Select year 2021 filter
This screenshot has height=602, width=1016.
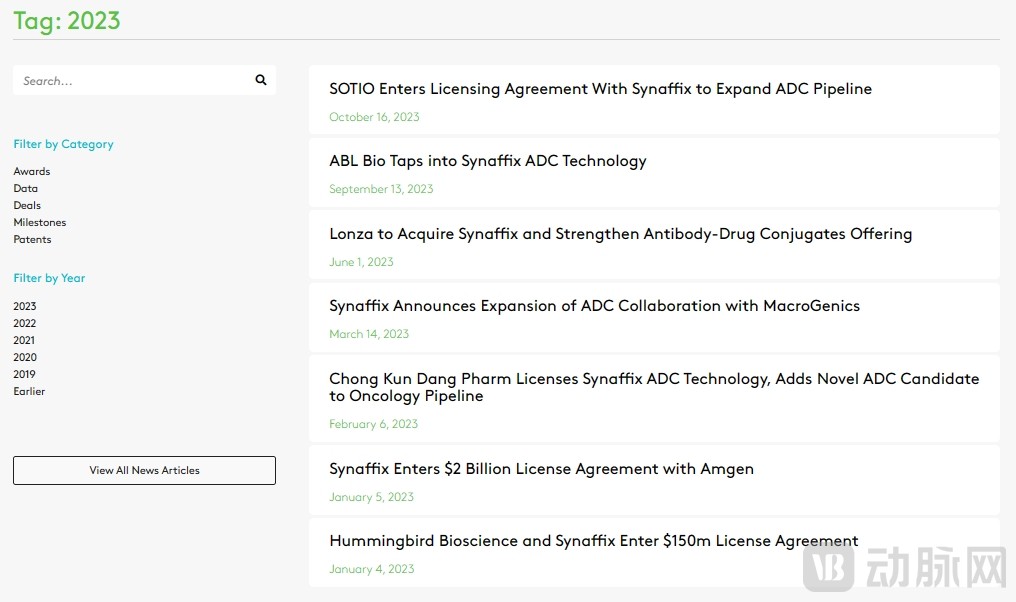click(x=25, y=340)
